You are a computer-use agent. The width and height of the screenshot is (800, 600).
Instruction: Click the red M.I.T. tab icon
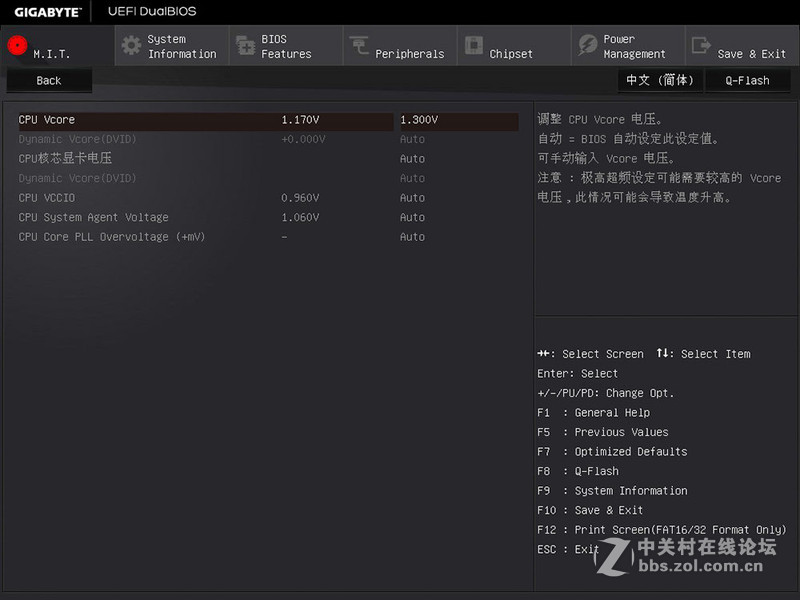[17, 45]
